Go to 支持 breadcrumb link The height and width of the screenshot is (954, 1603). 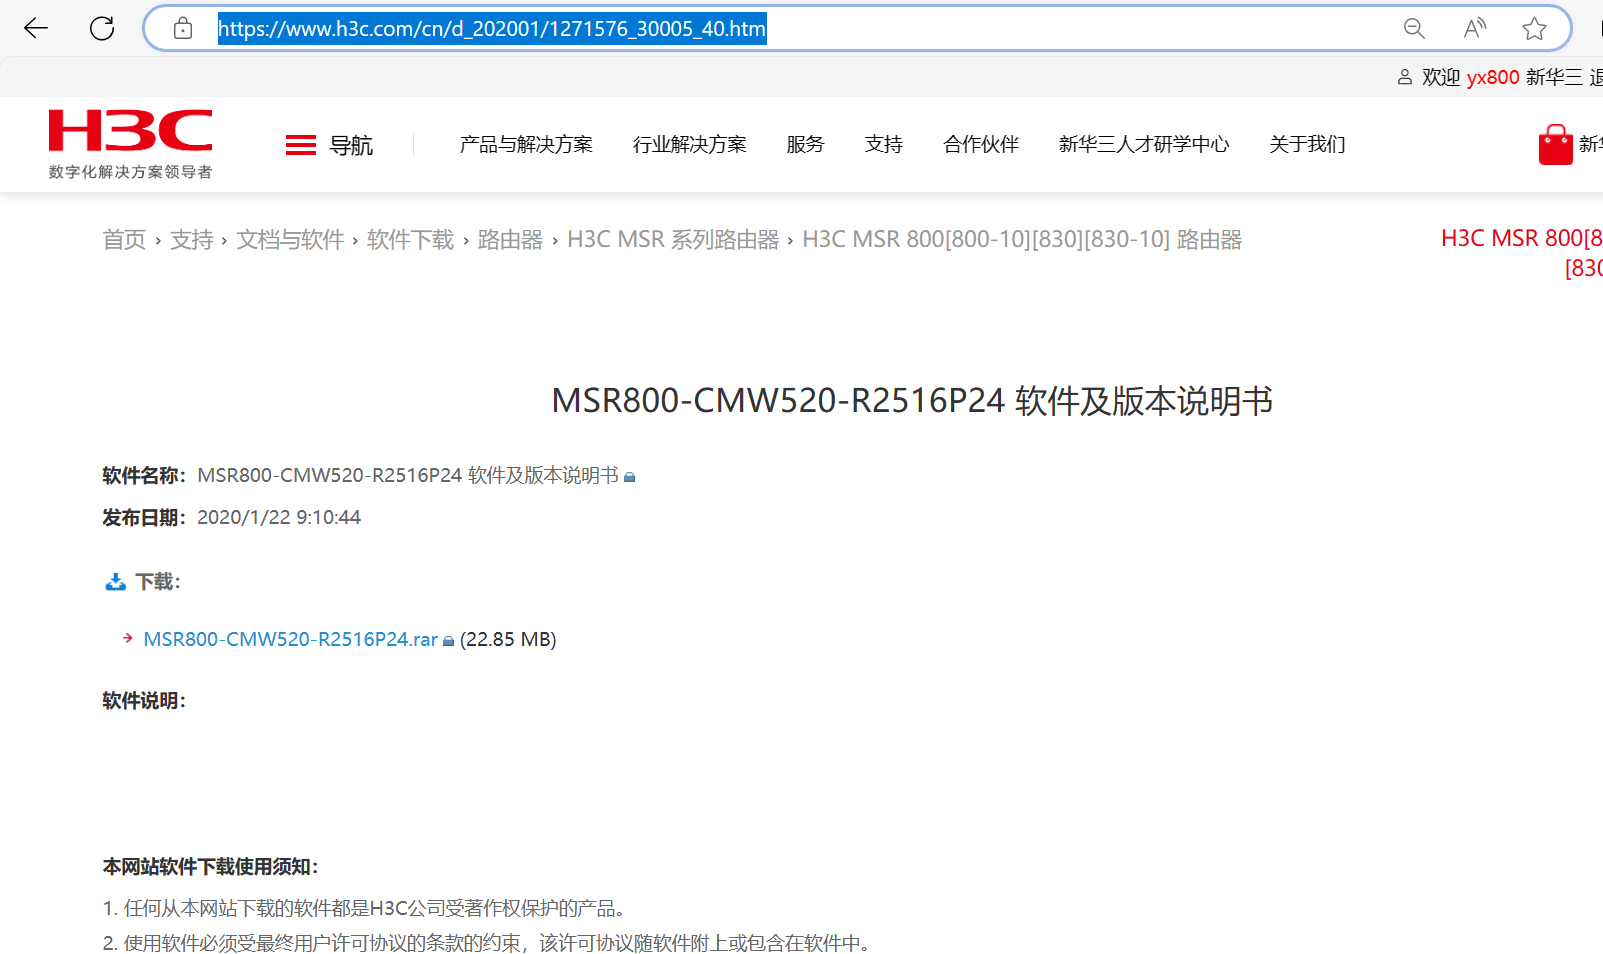tap(192, 240)
